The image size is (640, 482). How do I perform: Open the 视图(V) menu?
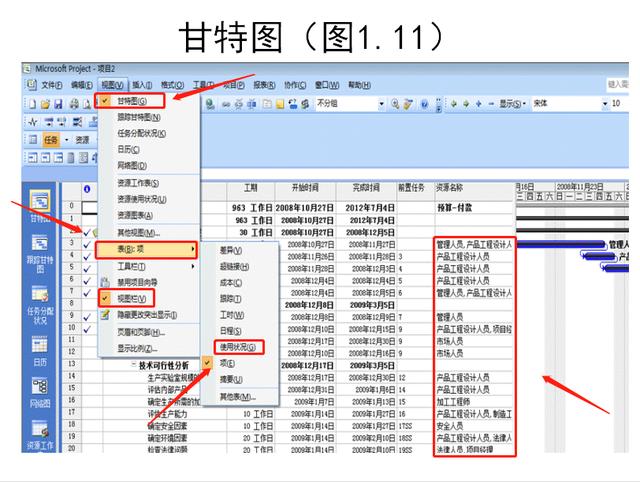[x=112, y=85]
